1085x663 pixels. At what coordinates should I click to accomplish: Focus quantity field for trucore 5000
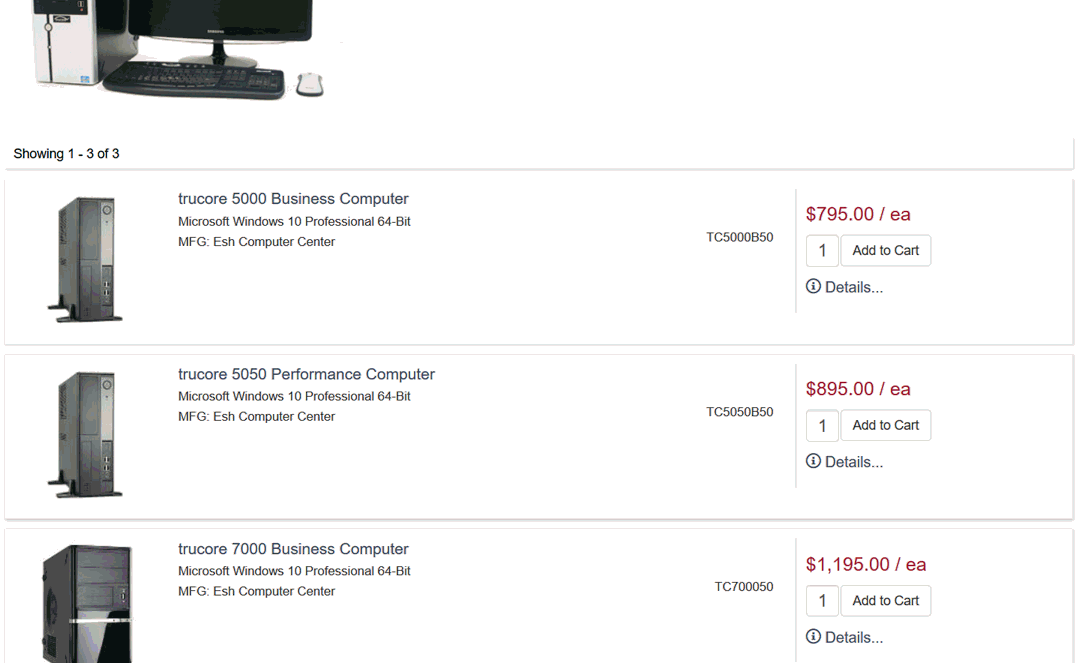[x=822, y=251]
